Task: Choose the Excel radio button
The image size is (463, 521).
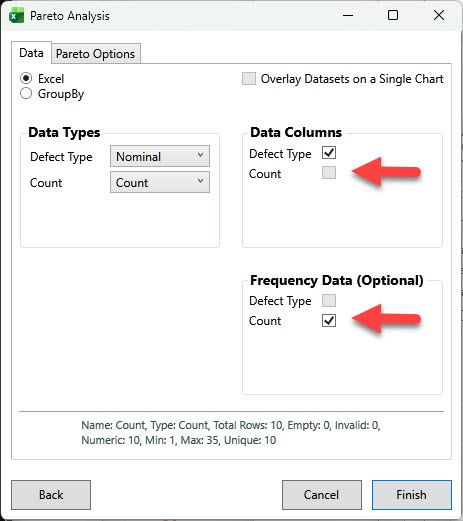Action: point(26,78)
